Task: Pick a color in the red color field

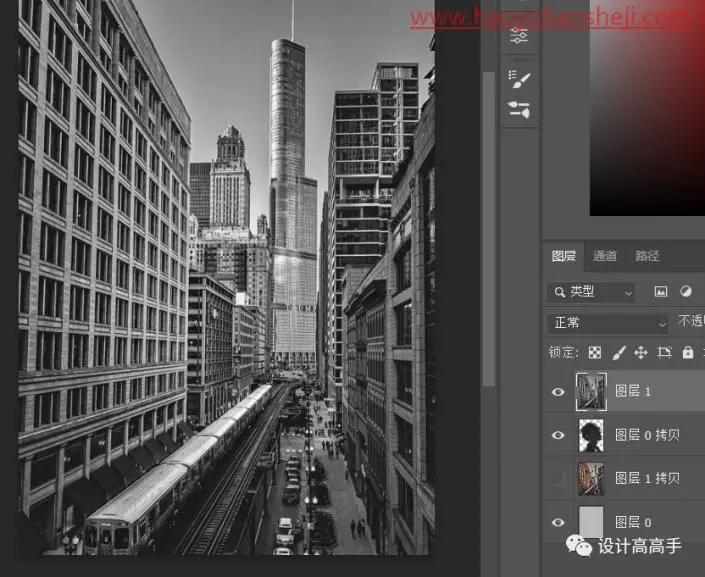Action: coord(647,108)
